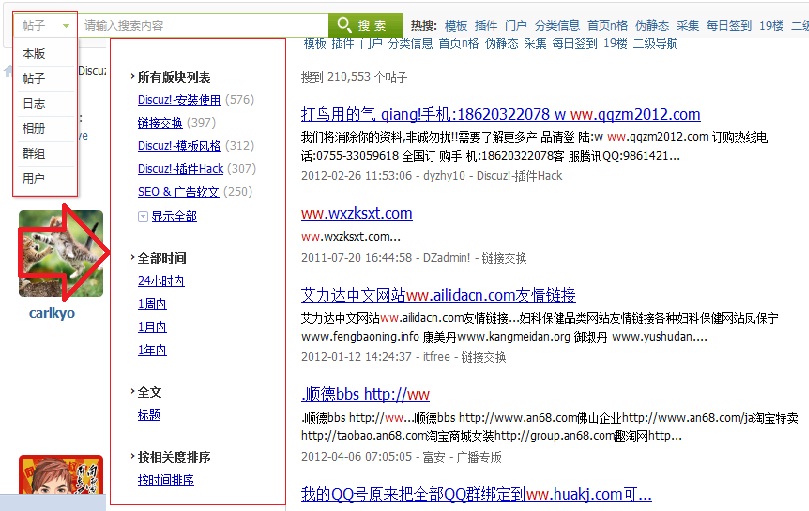Filter by 链接交换 forum

160,123
